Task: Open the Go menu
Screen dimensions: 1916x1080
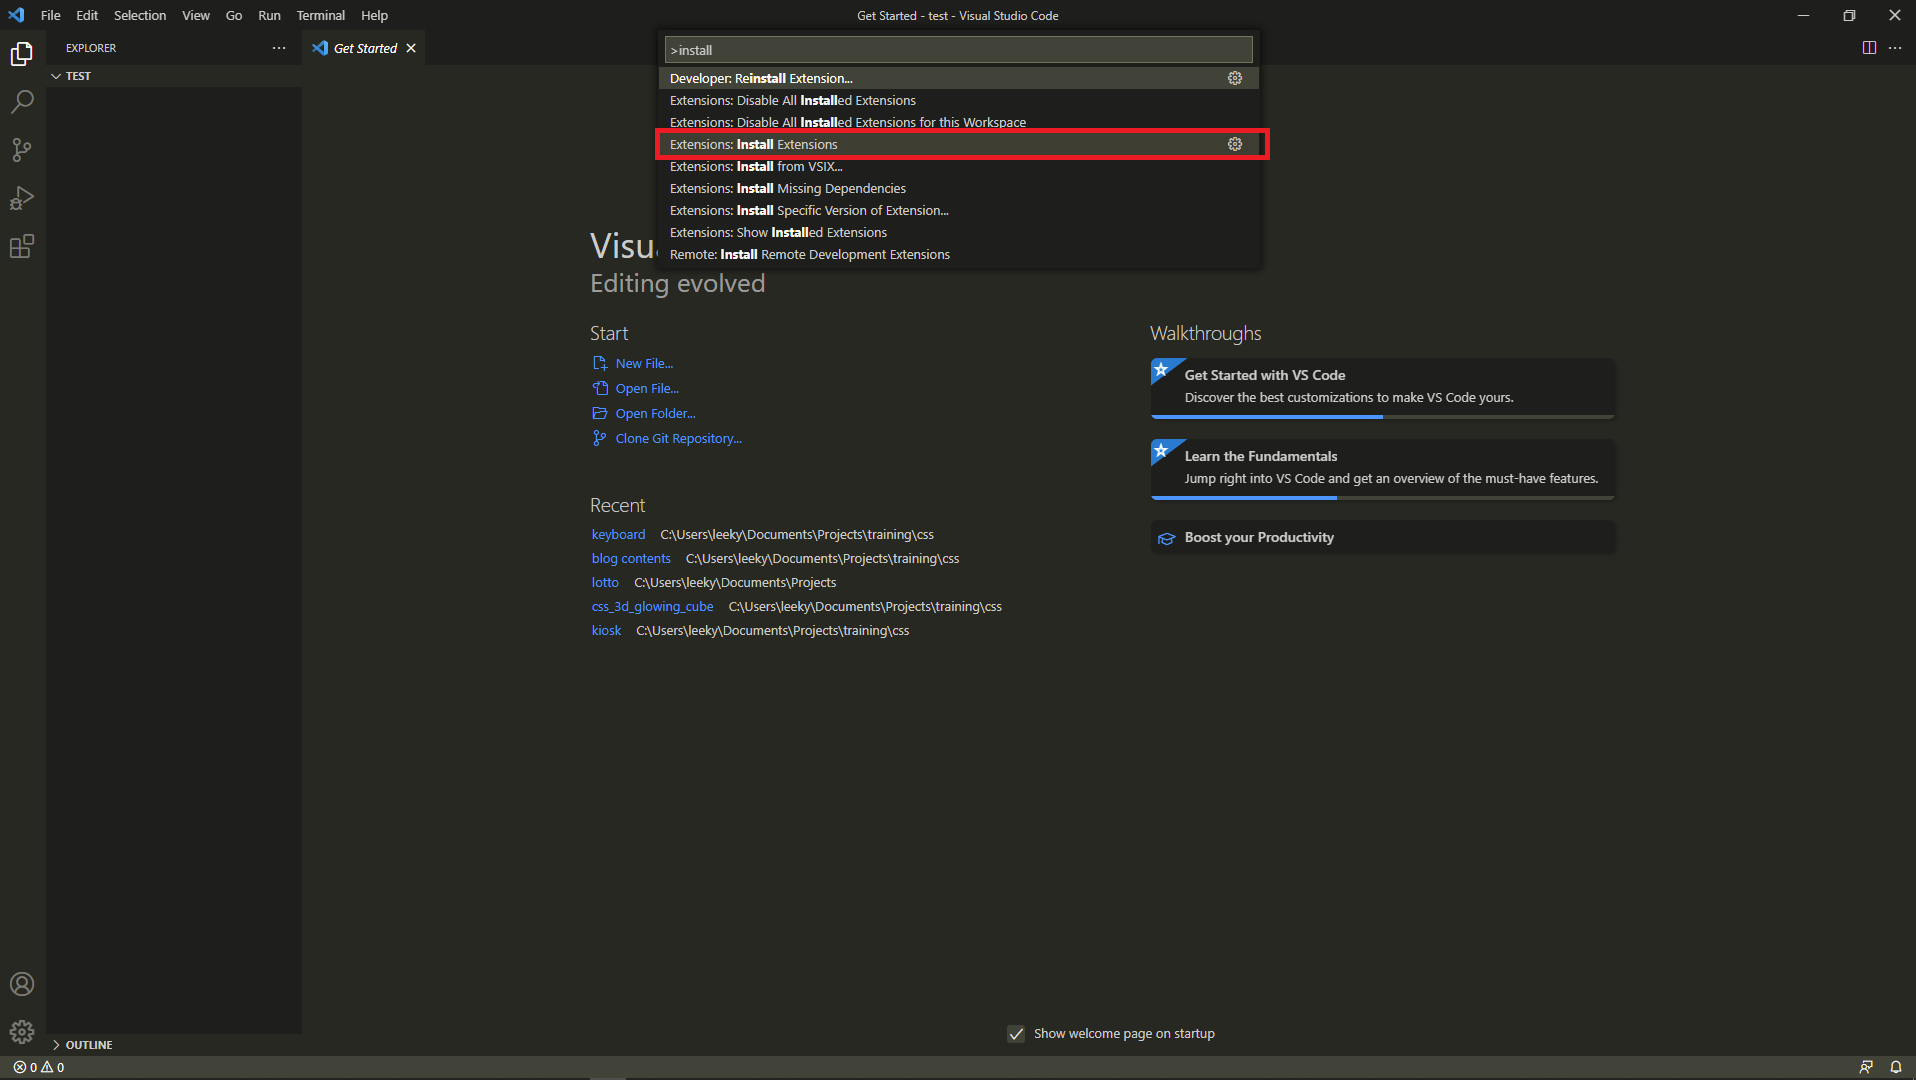Action: click(x=234, y=15)
